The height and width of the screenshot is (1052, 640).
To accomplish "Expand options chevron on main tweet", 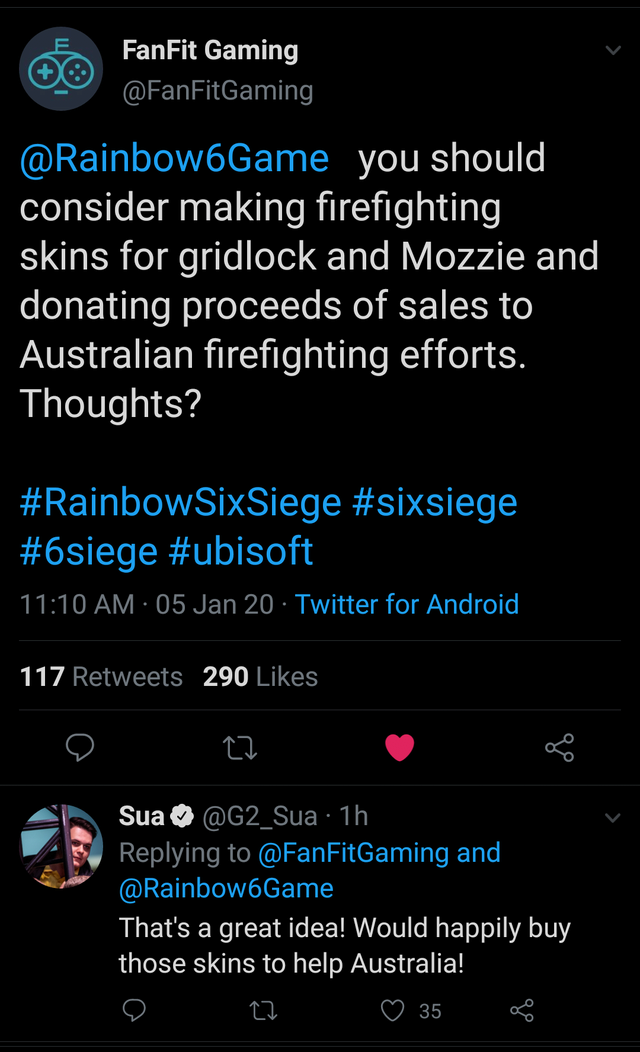I will tap(612, 50).
